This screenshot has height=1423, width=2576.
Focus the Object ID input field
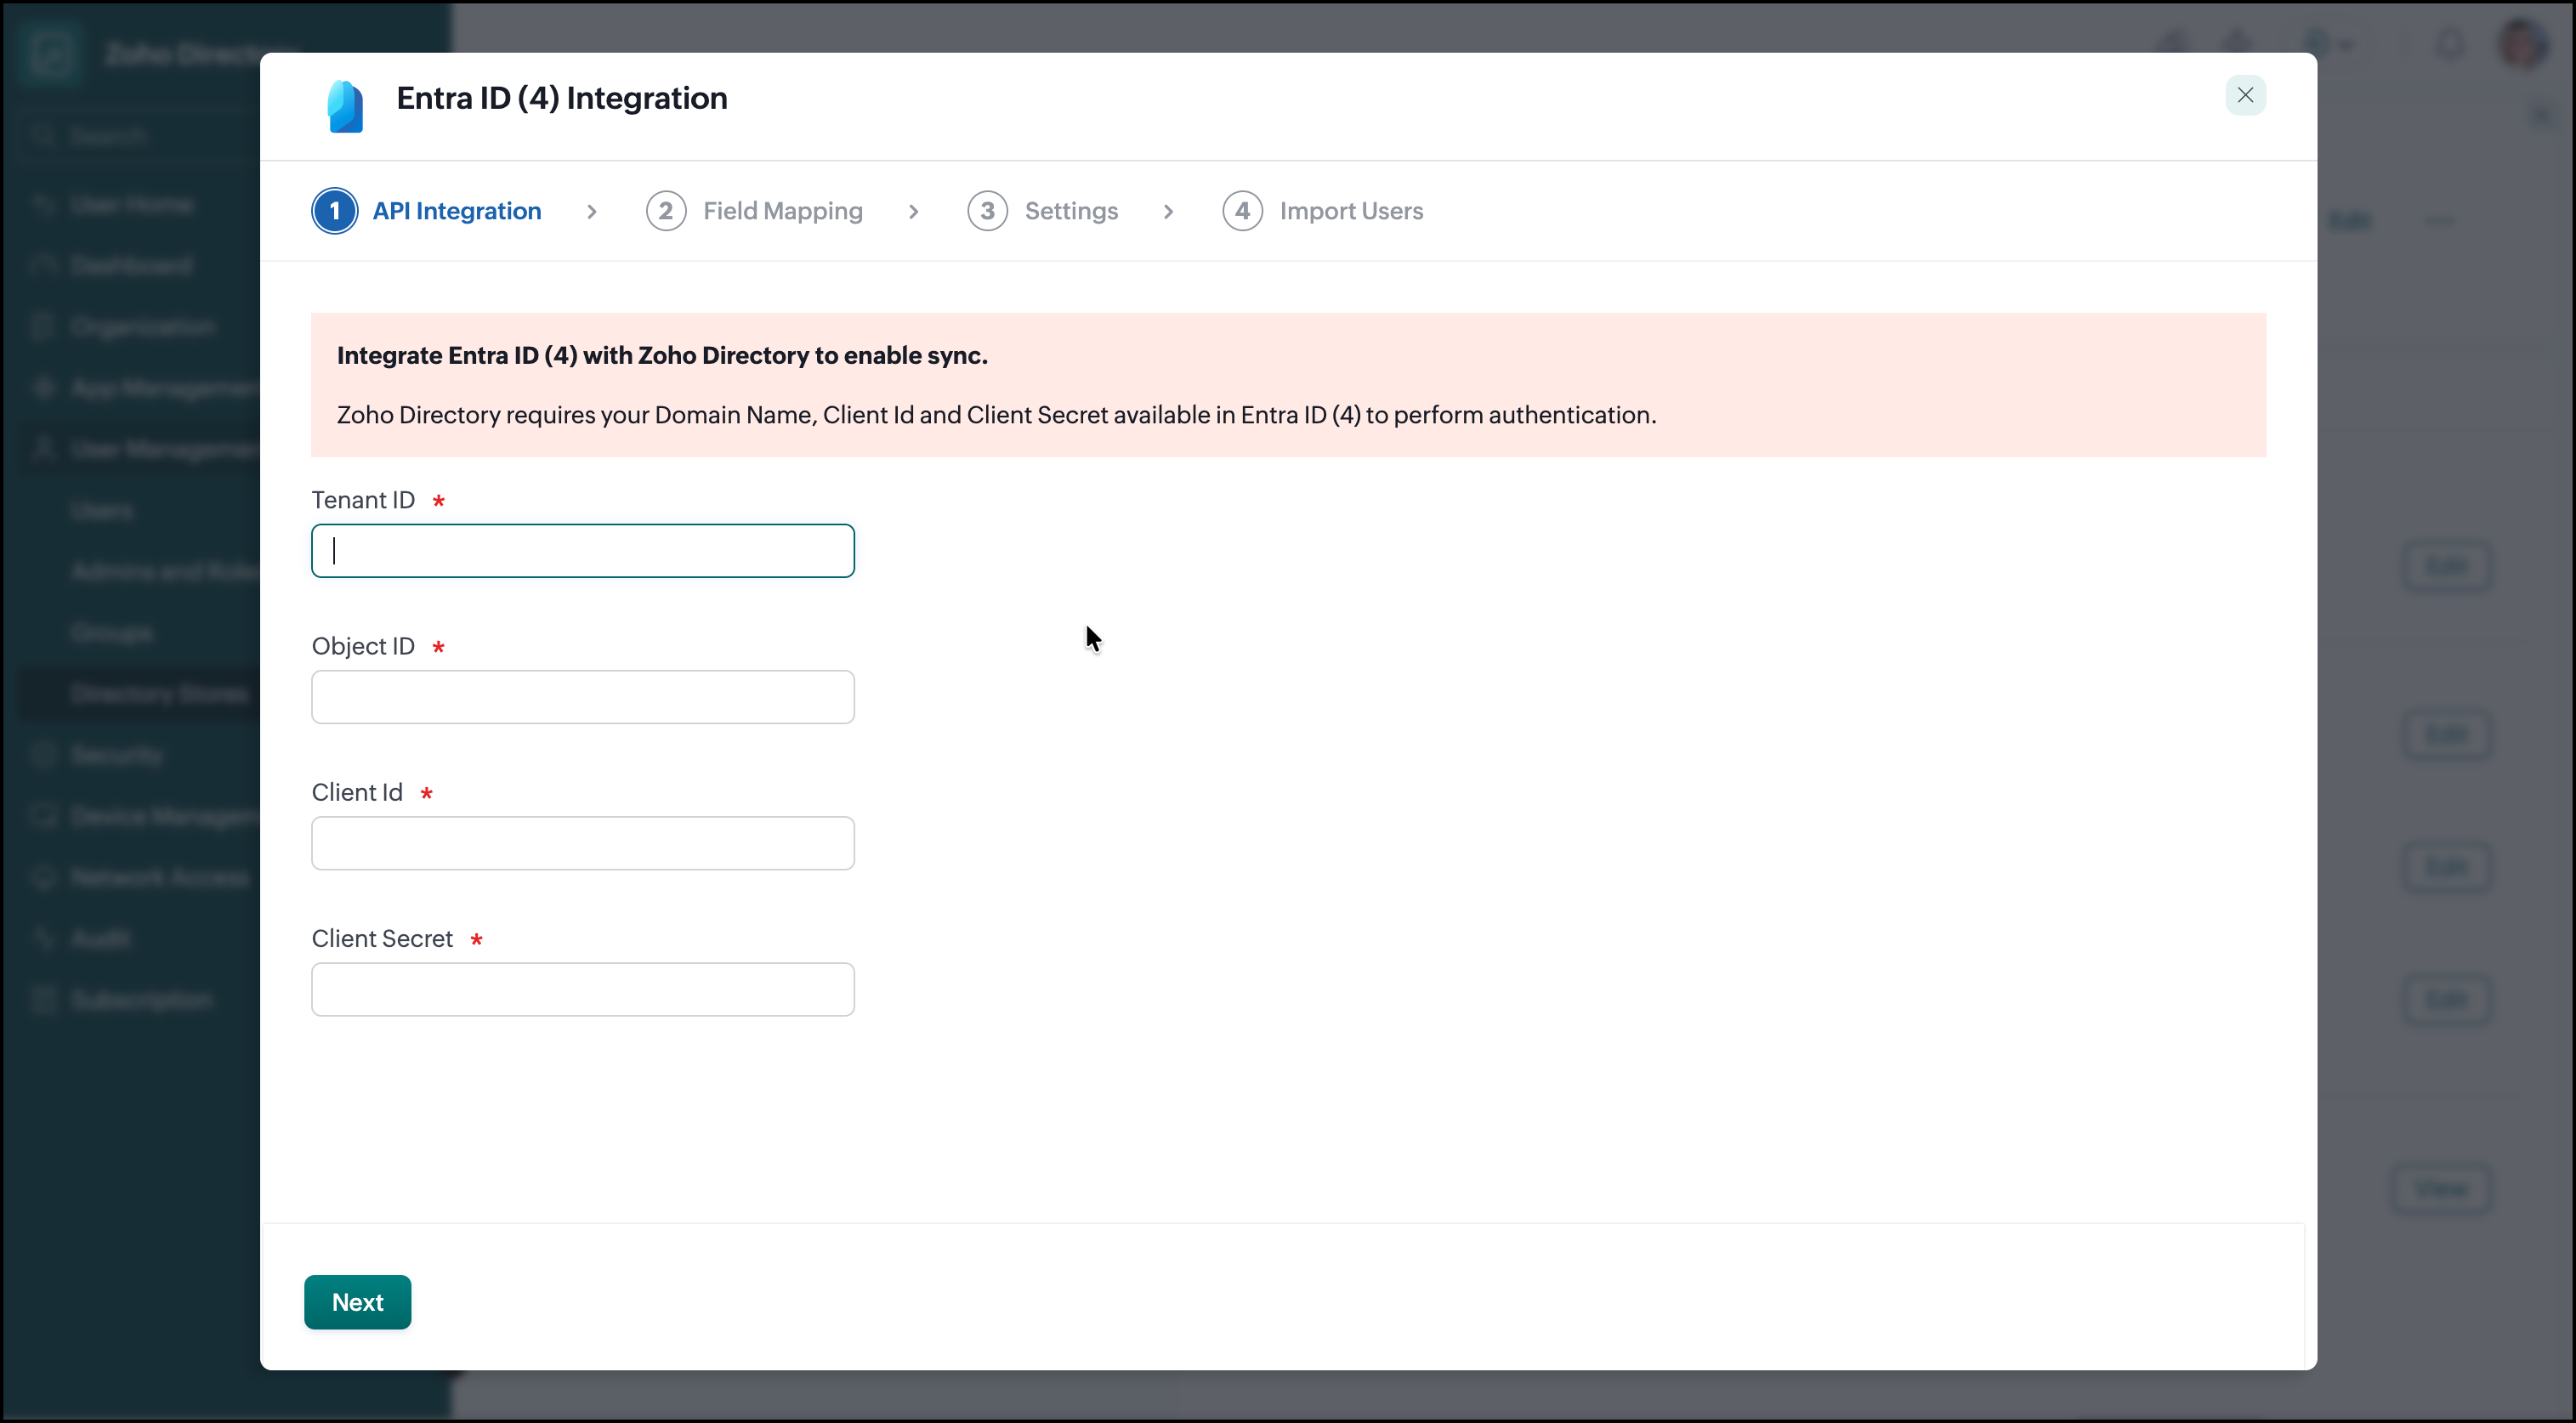click(x=582, y=697)
